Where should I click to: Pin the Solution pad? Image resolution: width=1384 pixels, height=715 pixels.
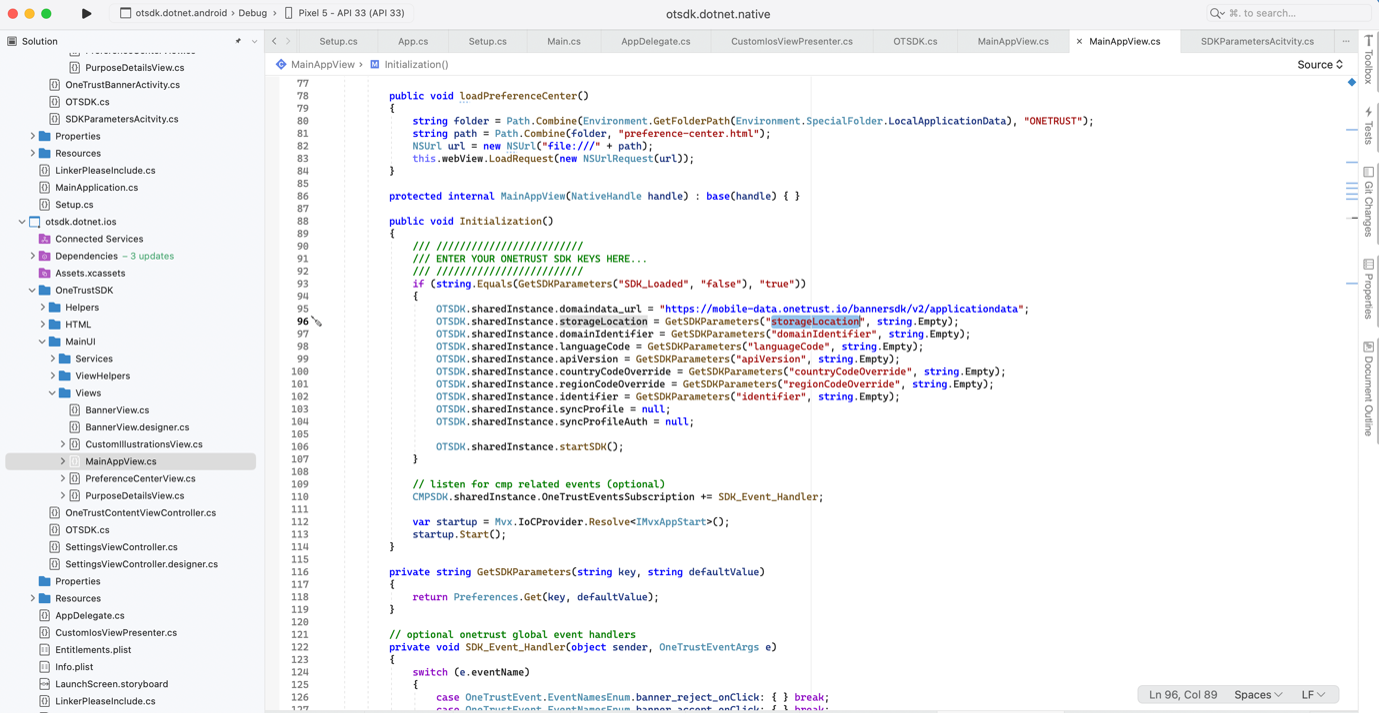[x=238, y=41]
